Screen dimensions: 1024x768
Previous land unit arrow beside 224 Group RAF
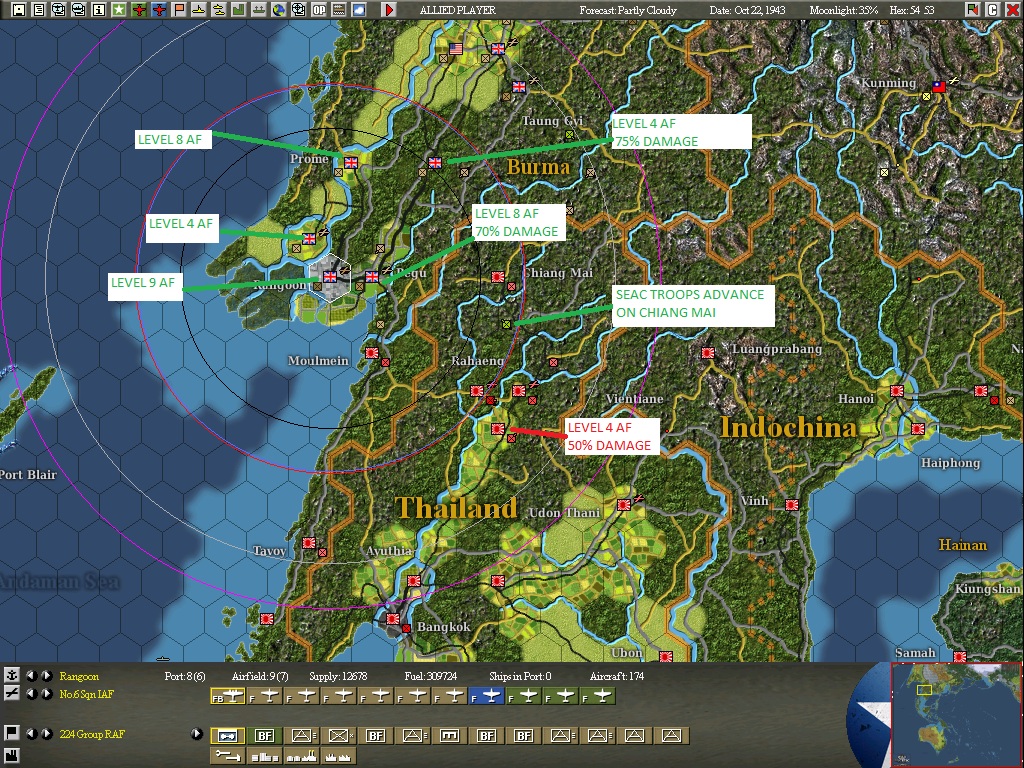(x=31, y=733)
